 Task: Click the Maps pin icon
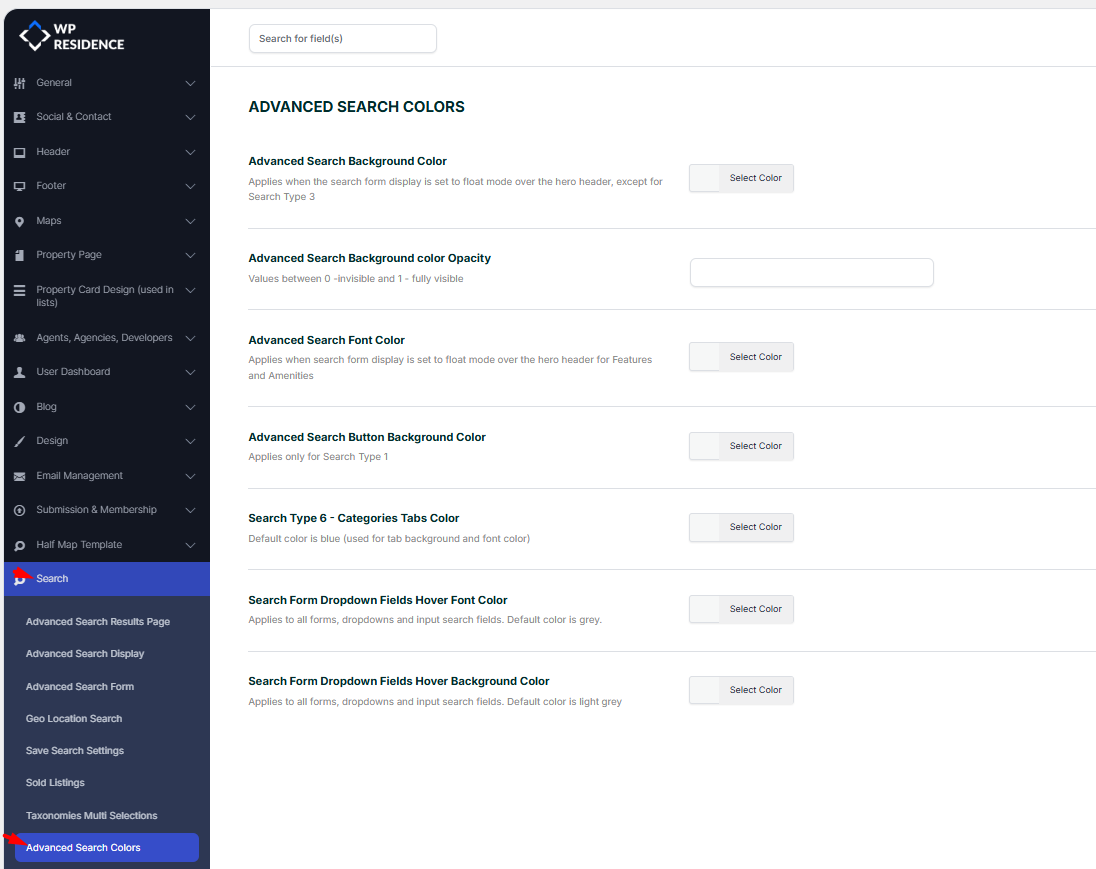19,221
